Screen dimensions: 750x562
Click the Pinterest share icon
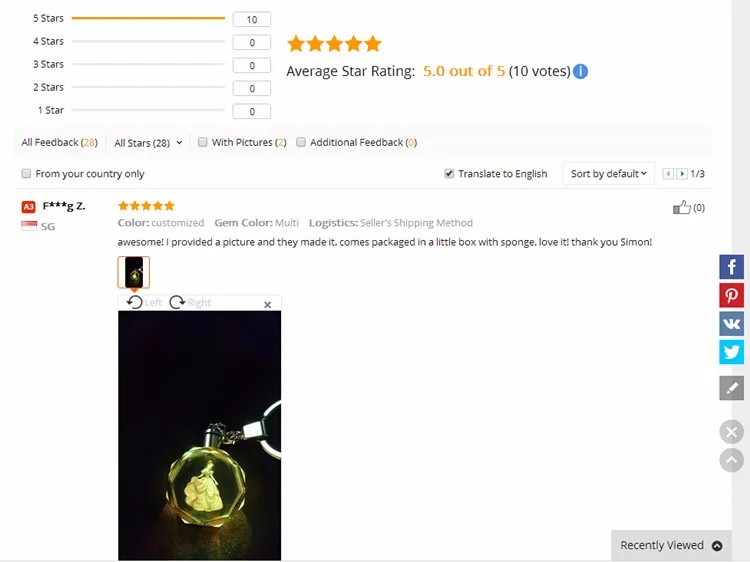point(731,295)
